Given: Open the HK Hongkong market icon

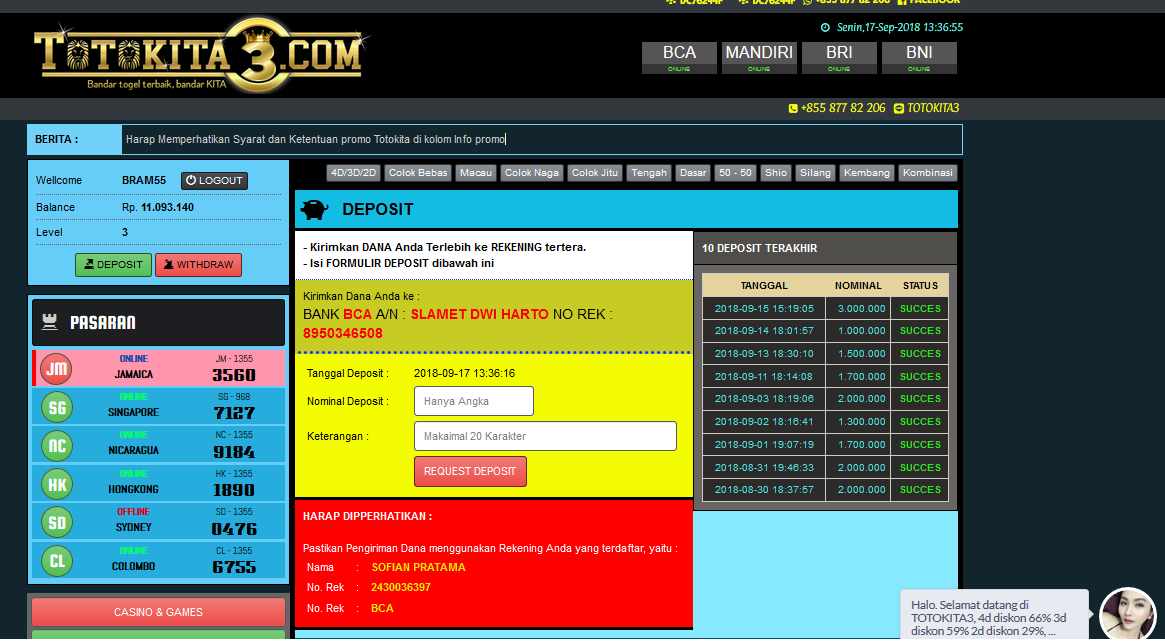Looking at the screenshot, I should tap(57, 485).
